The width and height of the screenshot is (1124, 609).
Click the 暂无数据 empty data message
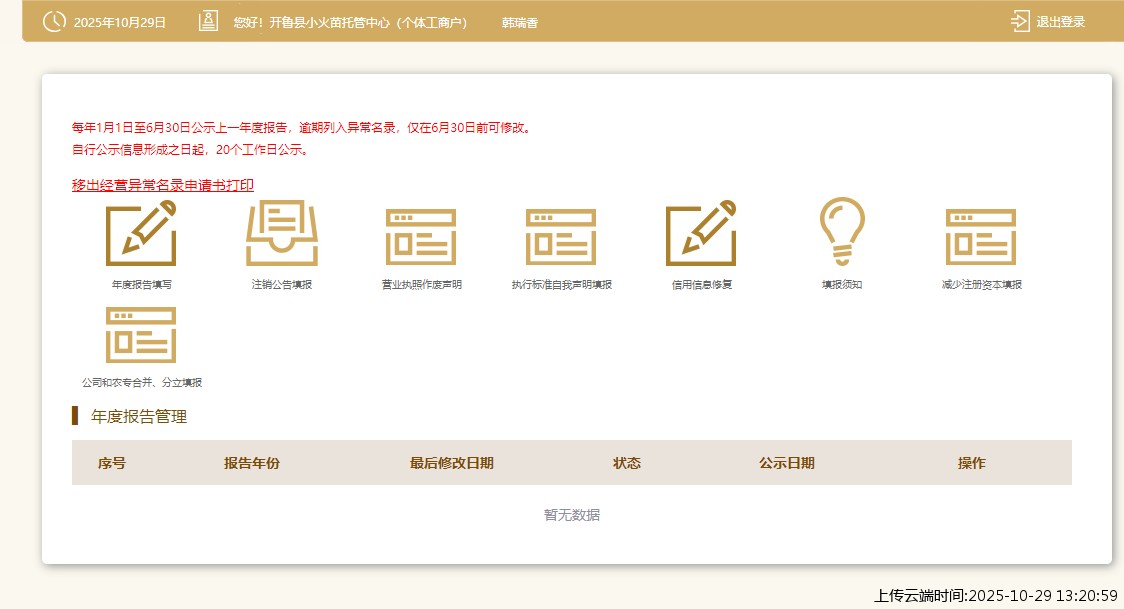(x=572, y=514)
